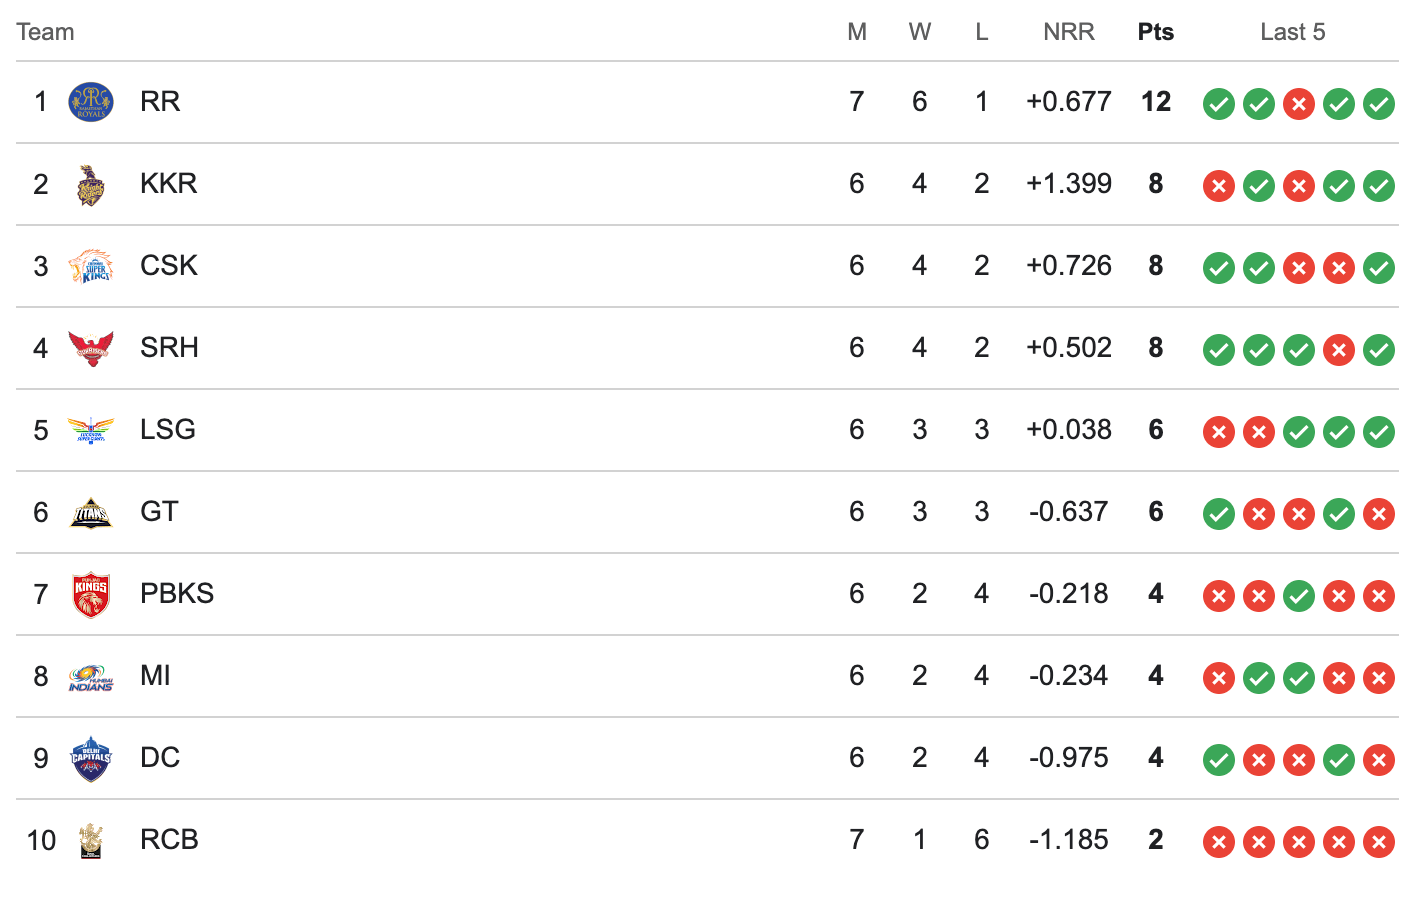Open the RCB team name link

coord(169,840)
